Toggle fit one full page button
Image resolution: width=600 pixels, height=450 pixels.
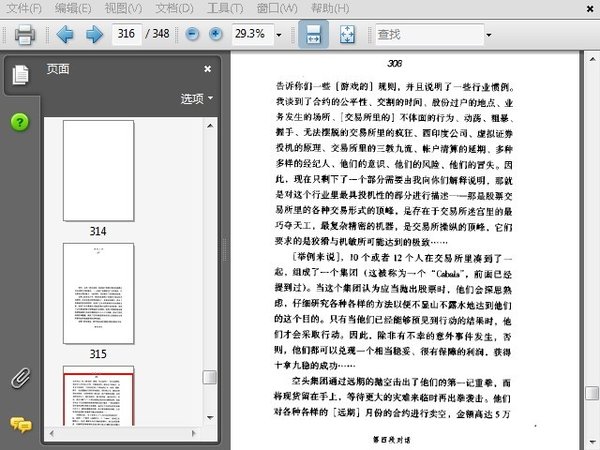click(347, 34)
